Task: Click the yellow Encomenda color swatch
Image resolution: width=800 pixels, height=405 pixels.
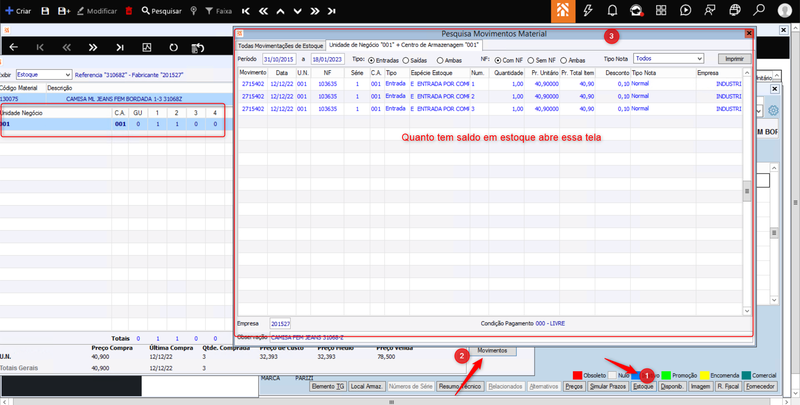Action: point(704,375)
